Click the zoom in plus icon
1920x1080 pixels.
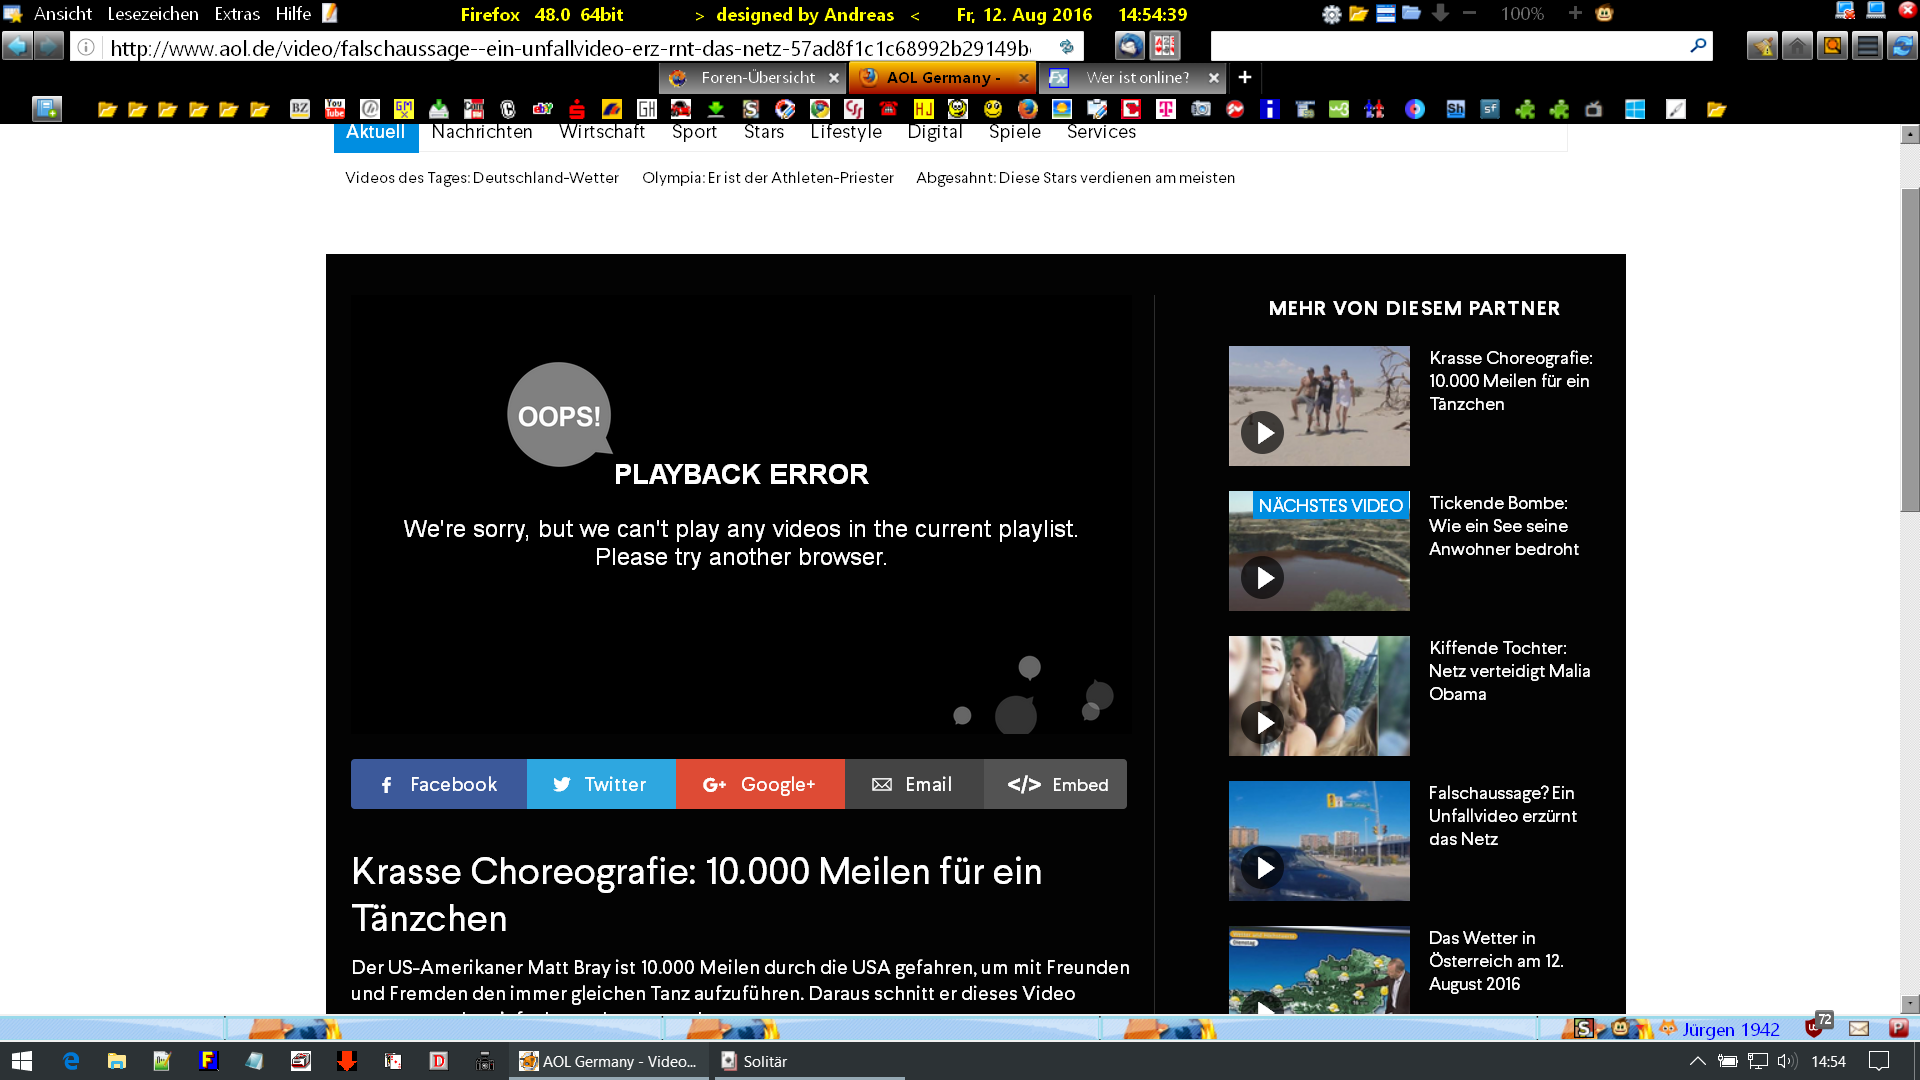(1575, 14)
